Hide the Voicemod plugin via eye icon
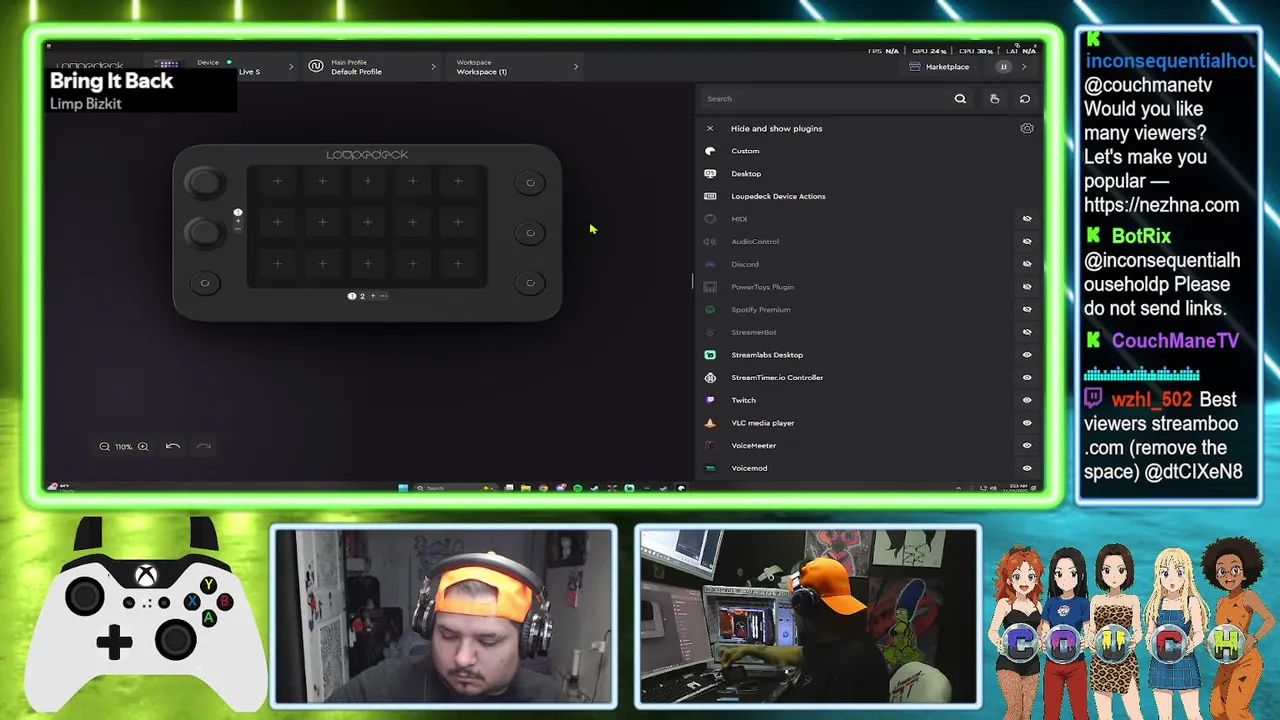Screen dimensions: 1280x720 pos(1026,468)
